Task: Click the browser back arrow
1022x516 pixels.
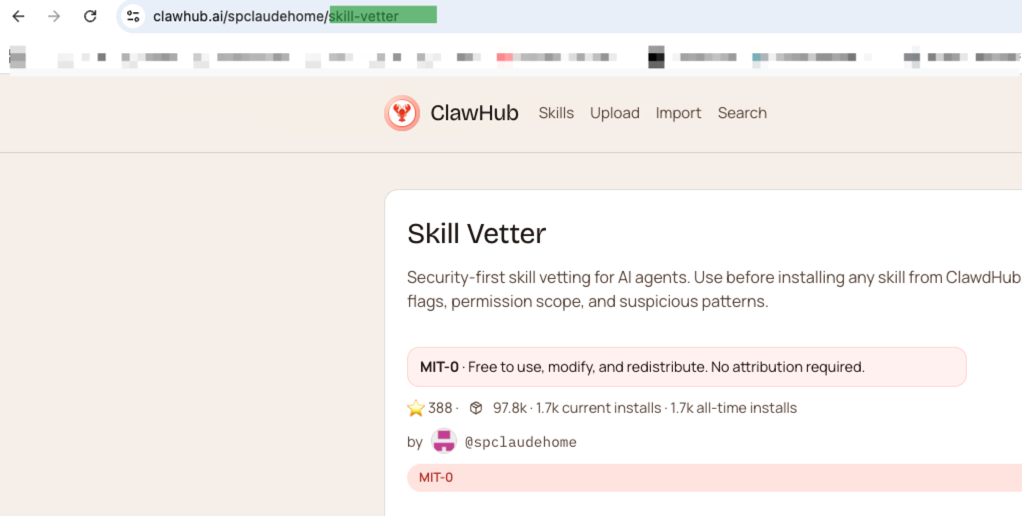Action: 18,16
